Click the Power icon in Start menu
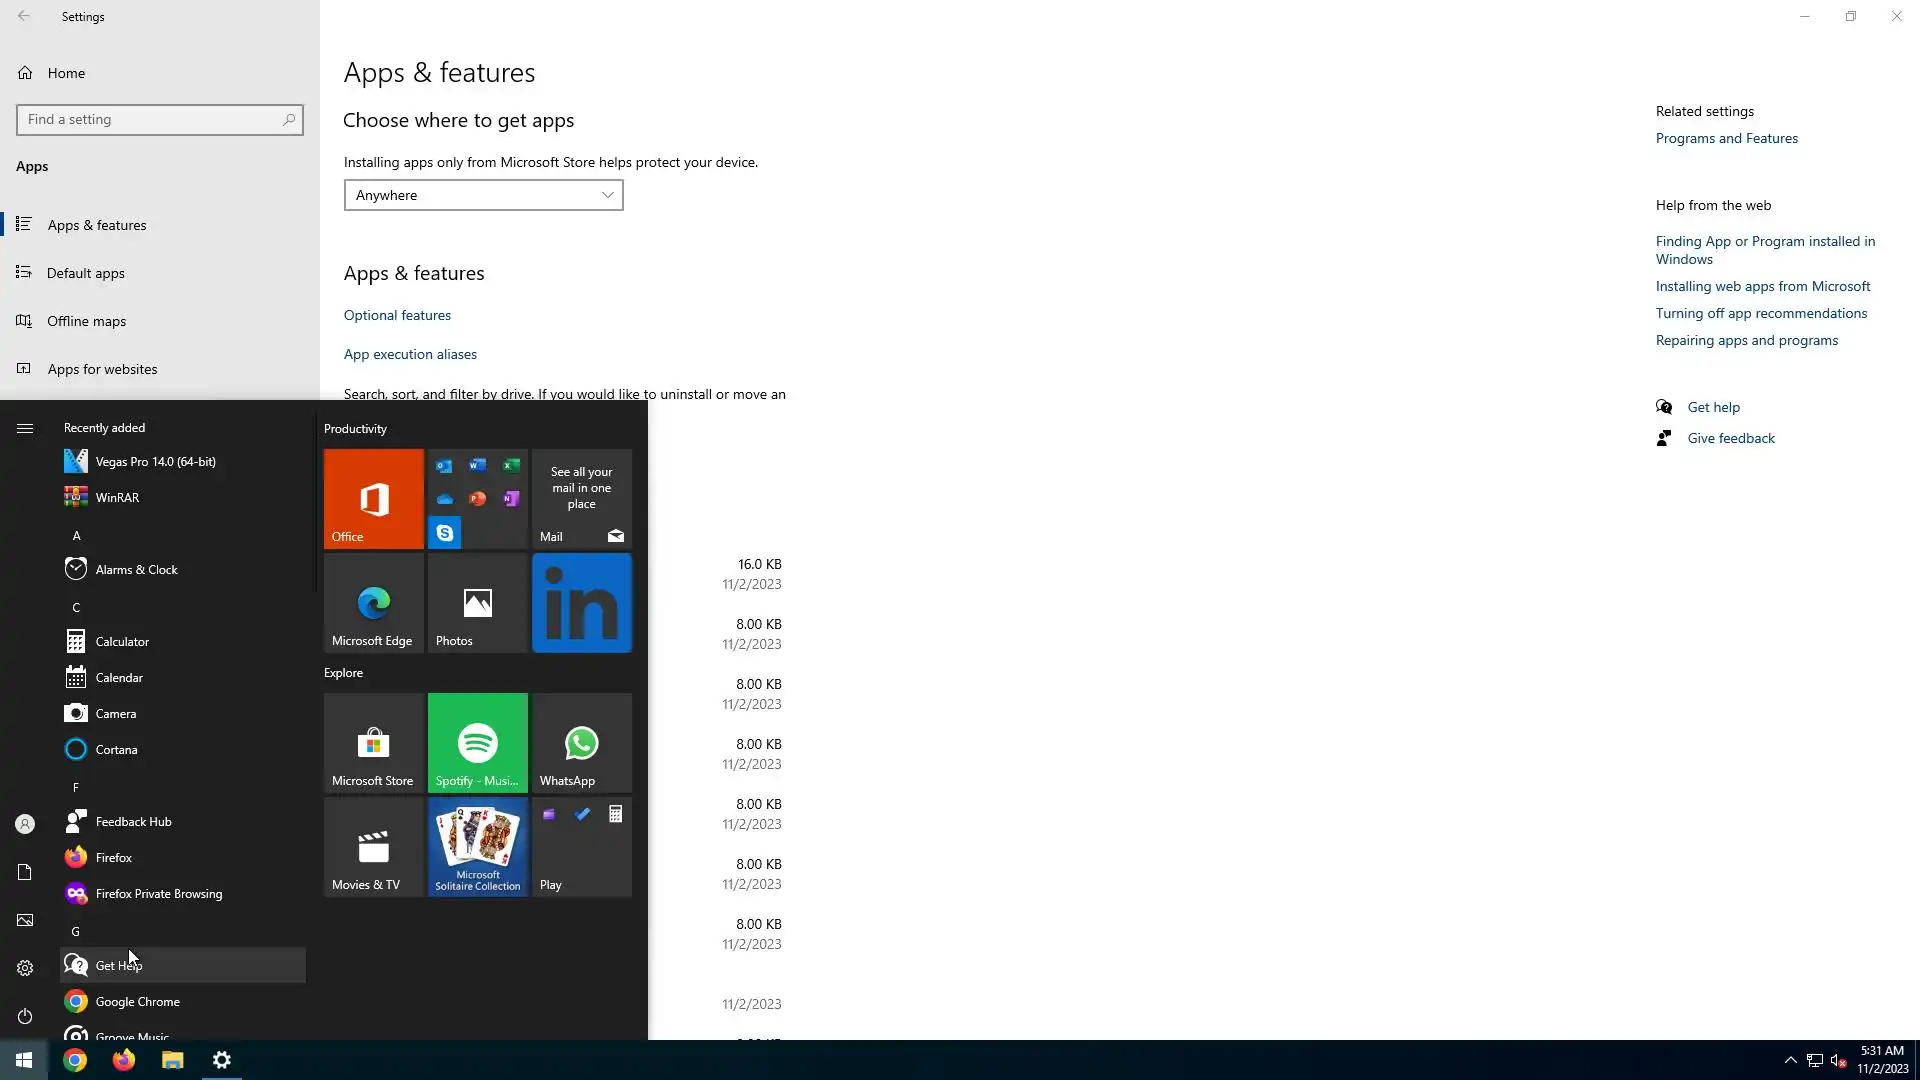 tap(25, 1016)
